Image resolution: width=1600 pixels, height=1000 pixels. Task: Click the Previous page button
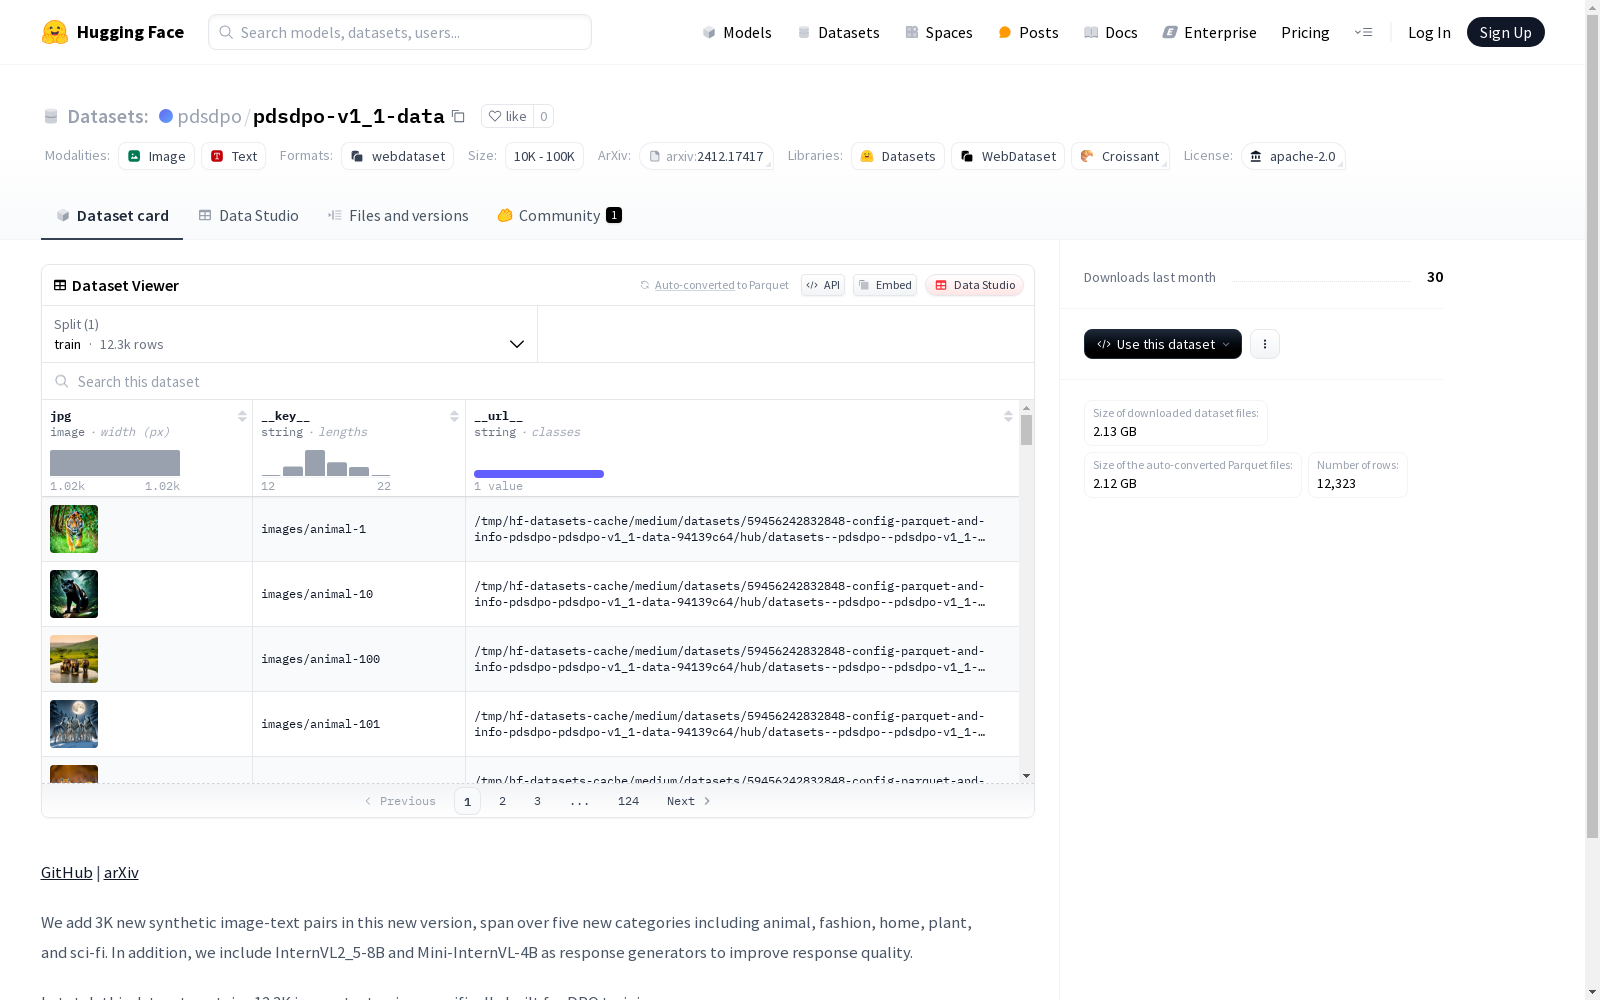[400, 801]
